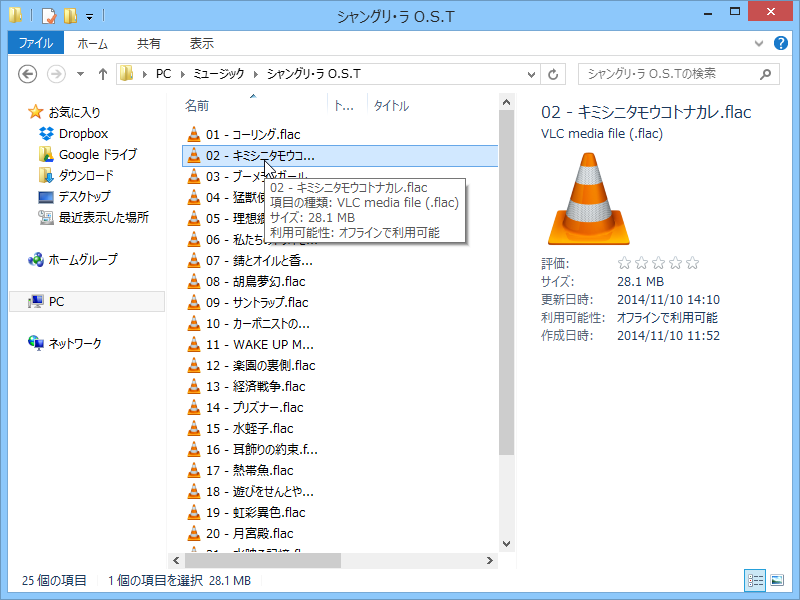Switch to the 共有 ribbon tab
The image size is (800, 600).
(x=149, y=43)
